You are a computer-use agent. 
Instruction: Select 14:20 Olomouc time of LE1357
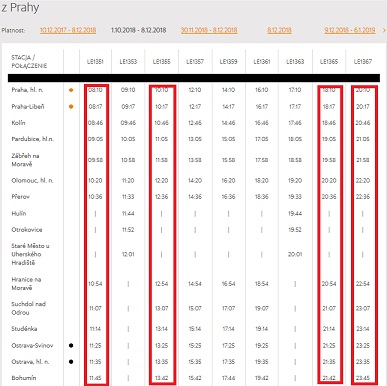195,180
